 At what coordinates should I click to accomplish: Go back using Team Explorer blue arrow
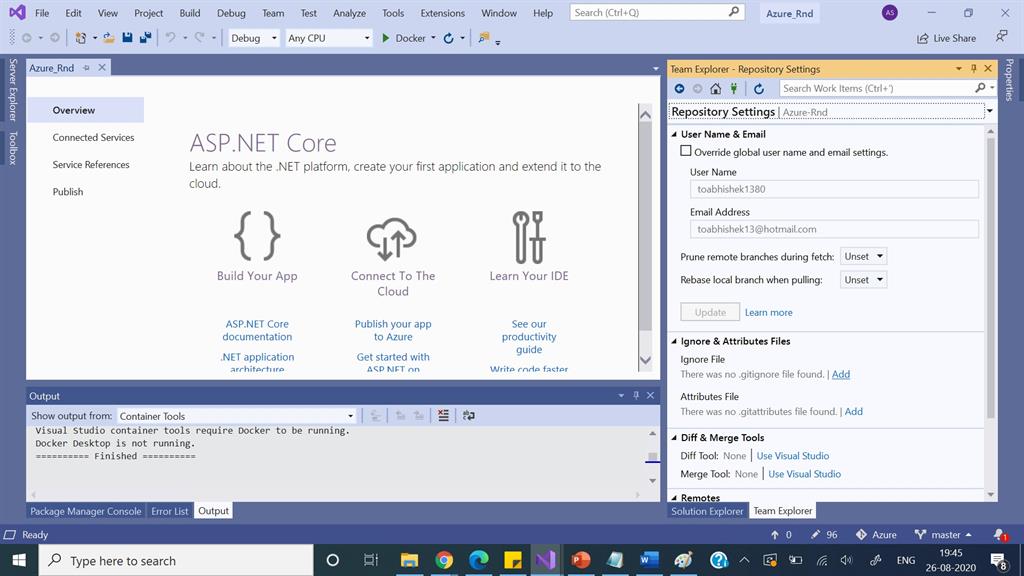coord(679,88)
